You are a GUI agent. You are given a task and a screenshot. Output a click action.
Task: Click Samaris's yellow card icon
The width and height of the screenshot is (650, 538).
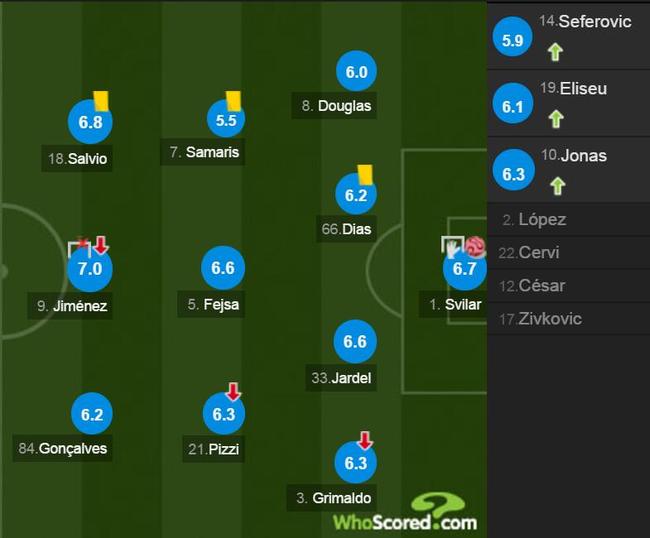click(233, 101)
